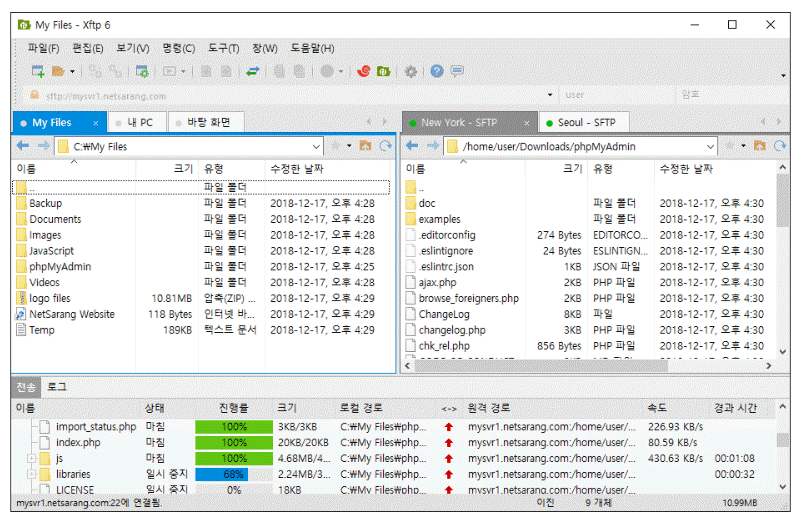Image resolution: width=804 pixels, height=523 pixels.
Task: Click the 68% progress bar for libraries
Action: tap(234, 474)
